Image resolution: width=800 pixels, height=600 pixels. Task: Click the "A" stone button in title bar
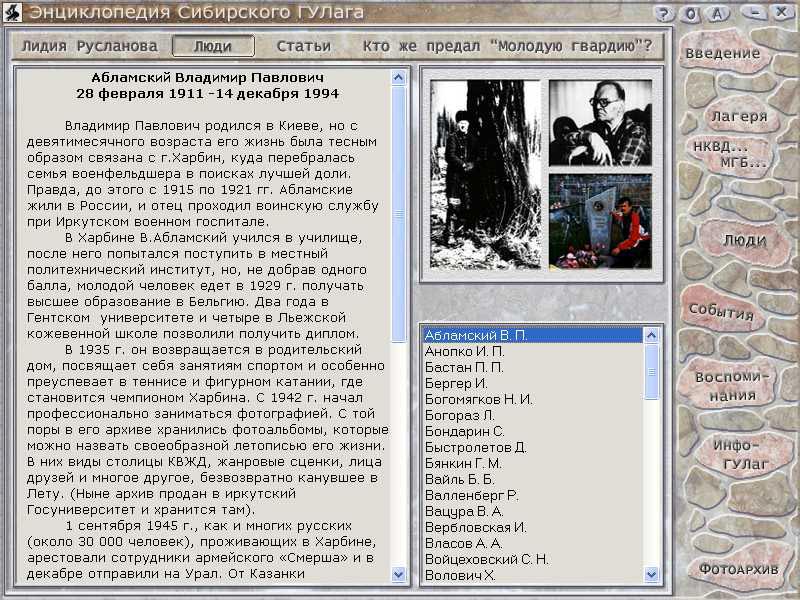tap(718, 13)
